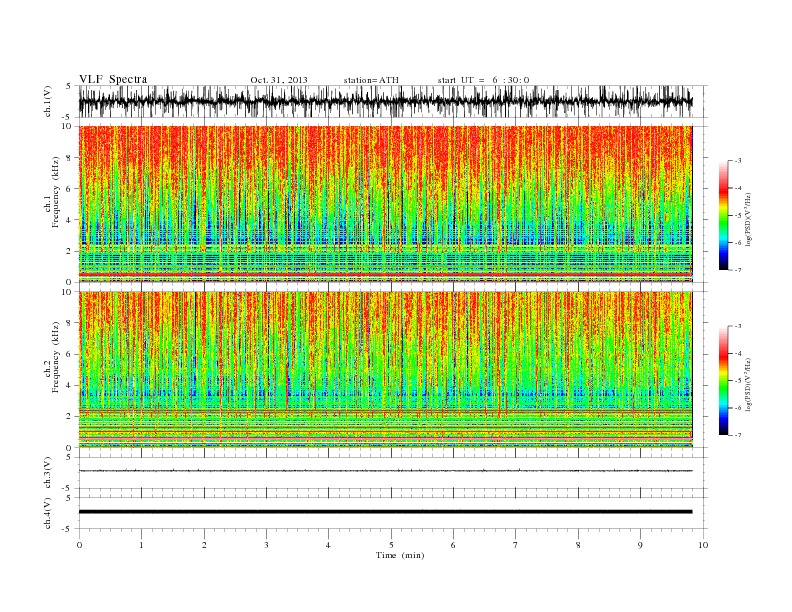Click the time axis tick label "8"
Viewport: 792px width, 612px height.
point(578,545)
